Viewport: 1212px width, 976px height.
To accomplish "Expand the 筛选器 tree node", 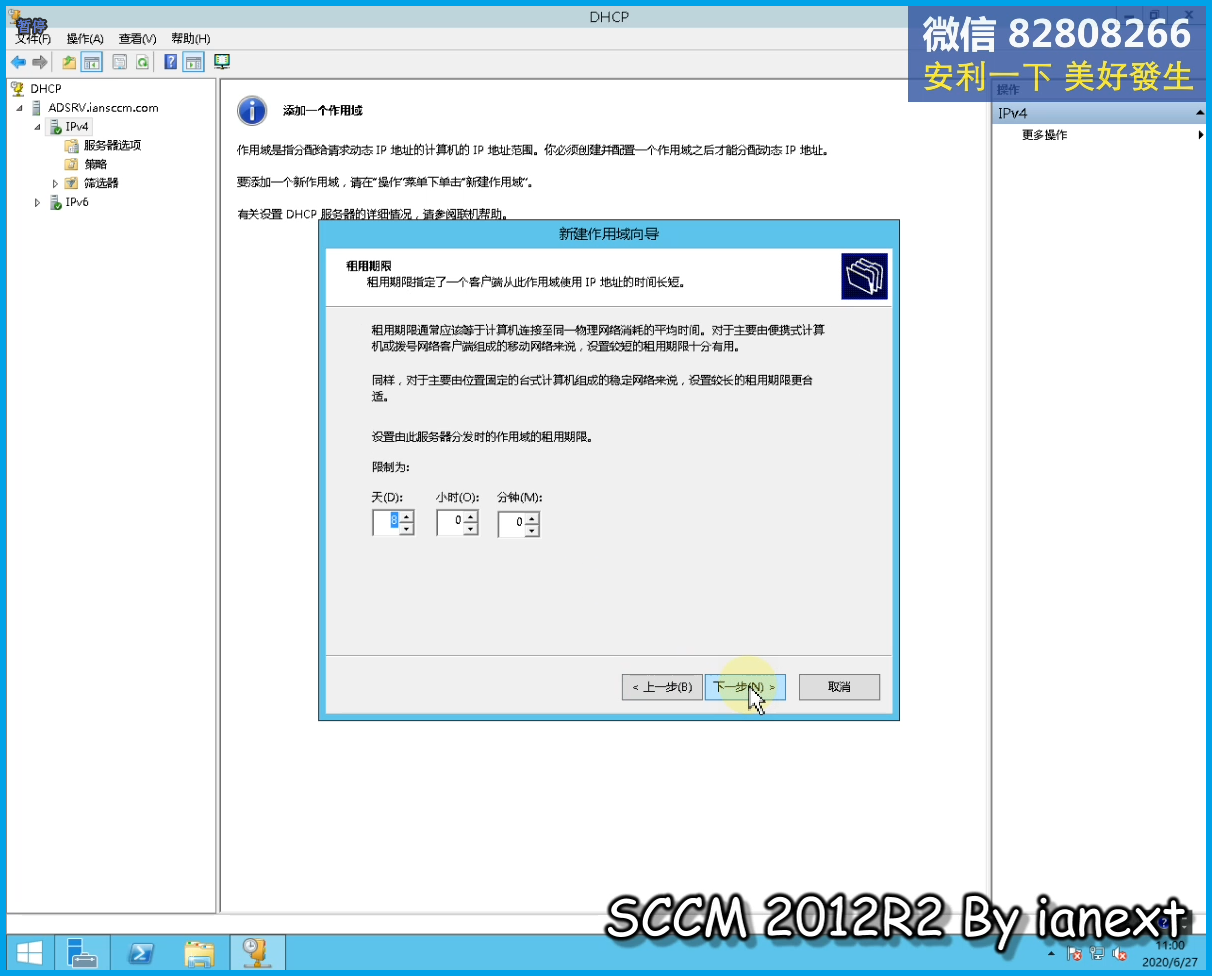I will coord(56,183).
